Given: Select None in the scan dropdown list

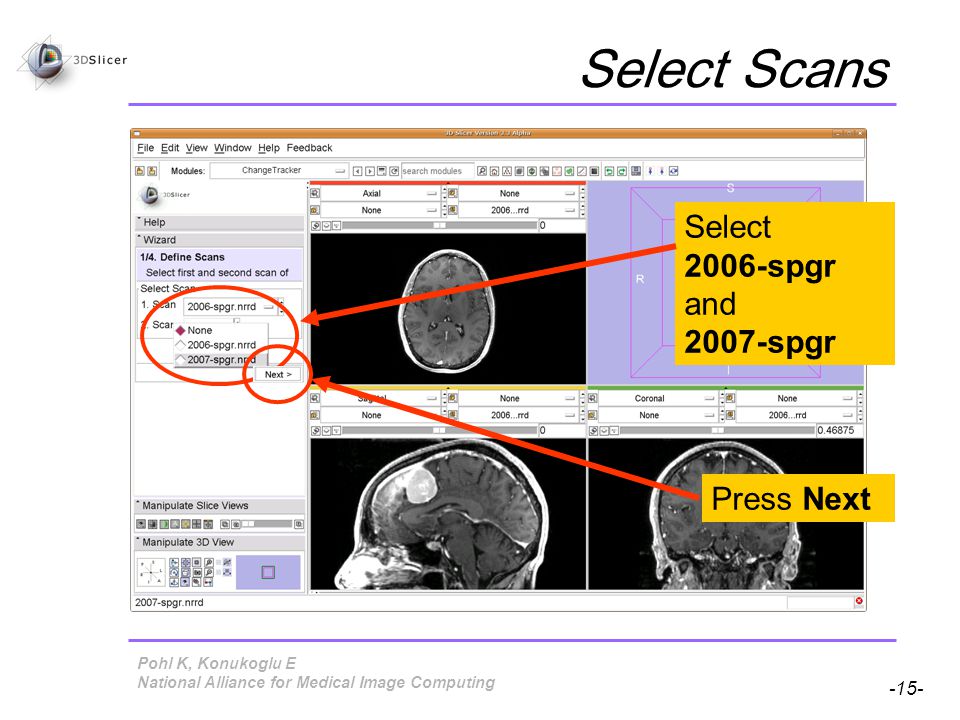Looking at the screenshot, I should pos(221,330).
